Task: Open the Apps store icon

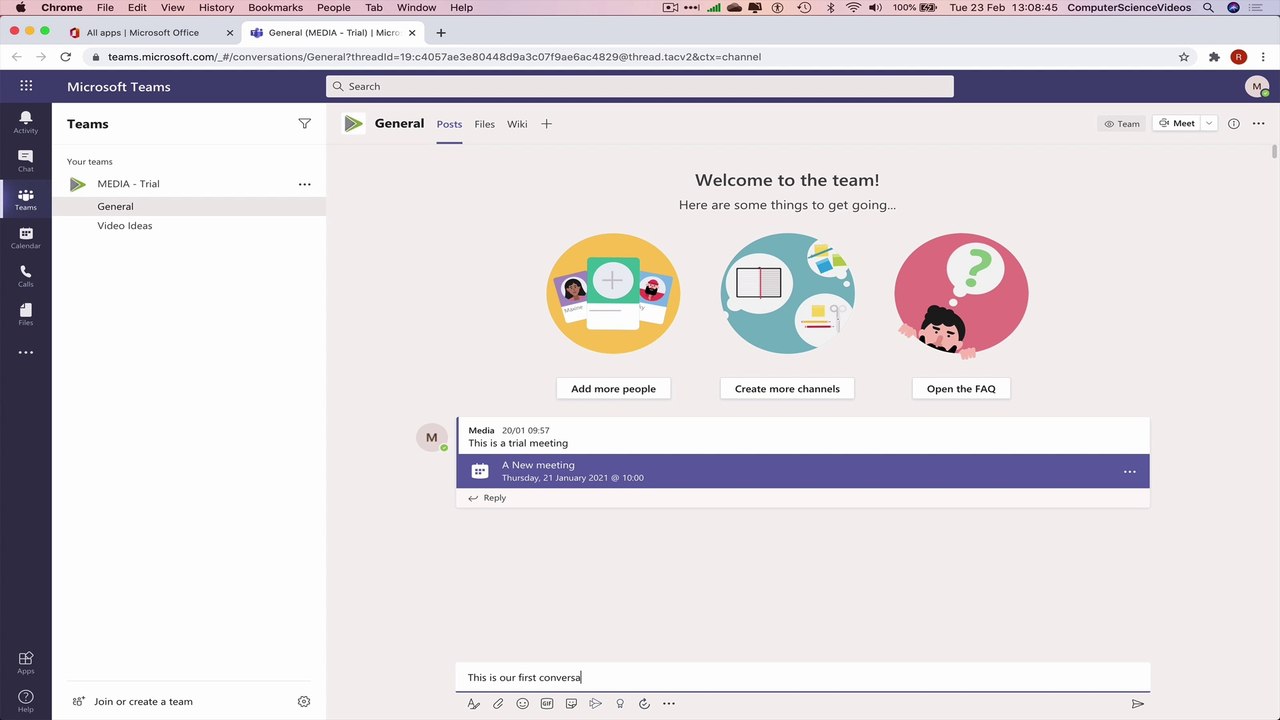Action: click(26, 662)
